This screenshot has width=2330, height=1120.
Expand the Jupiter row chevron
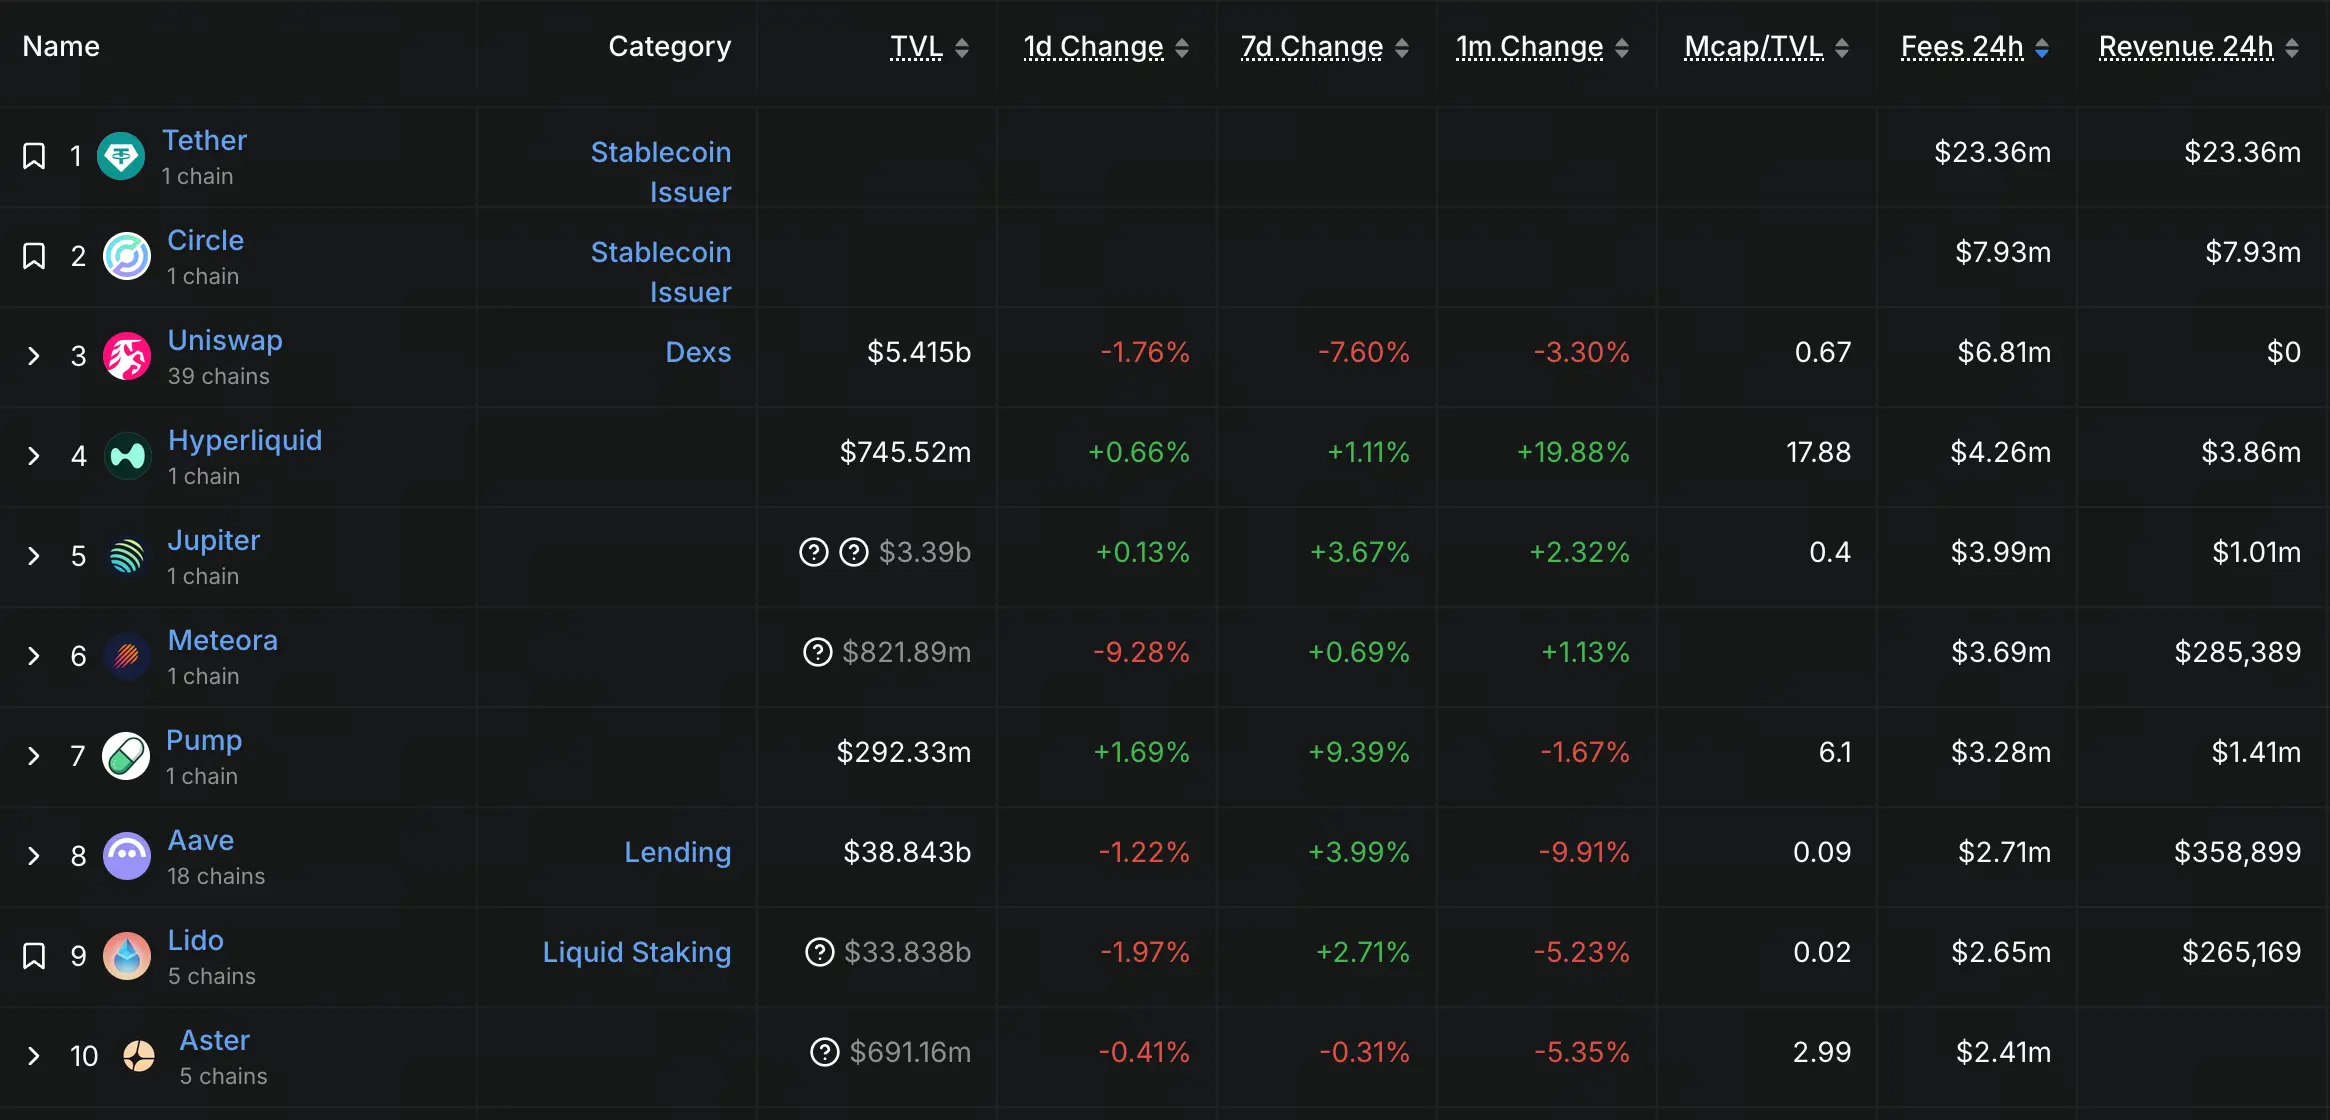34,556
